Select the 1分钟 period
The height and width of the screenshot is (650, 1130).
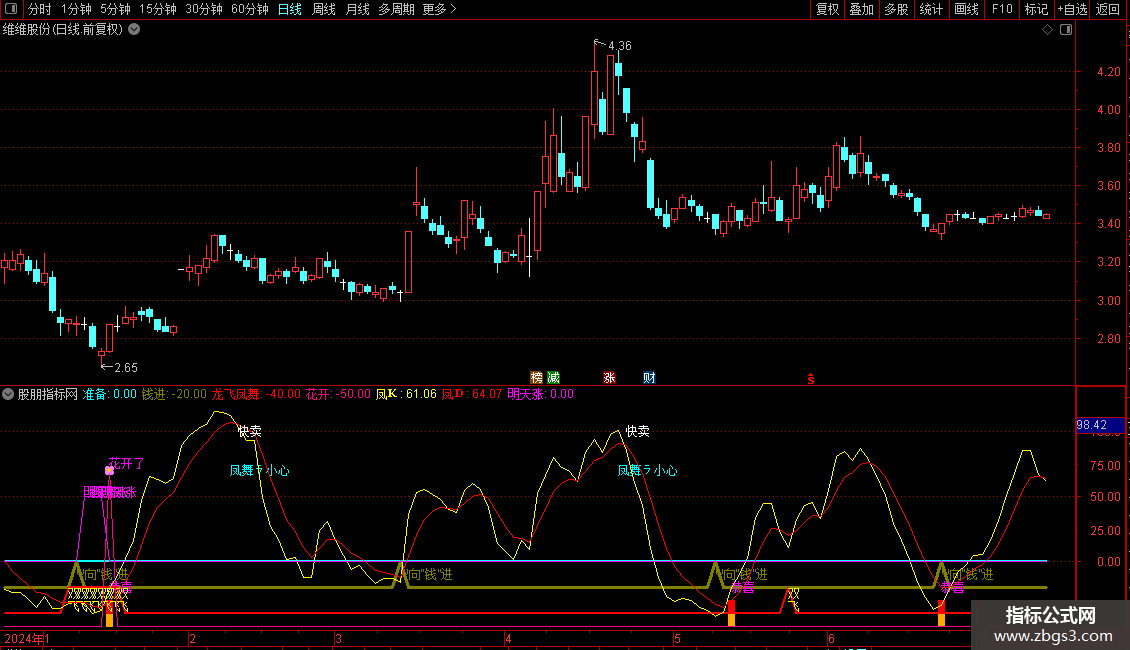[x=76, y=9]
